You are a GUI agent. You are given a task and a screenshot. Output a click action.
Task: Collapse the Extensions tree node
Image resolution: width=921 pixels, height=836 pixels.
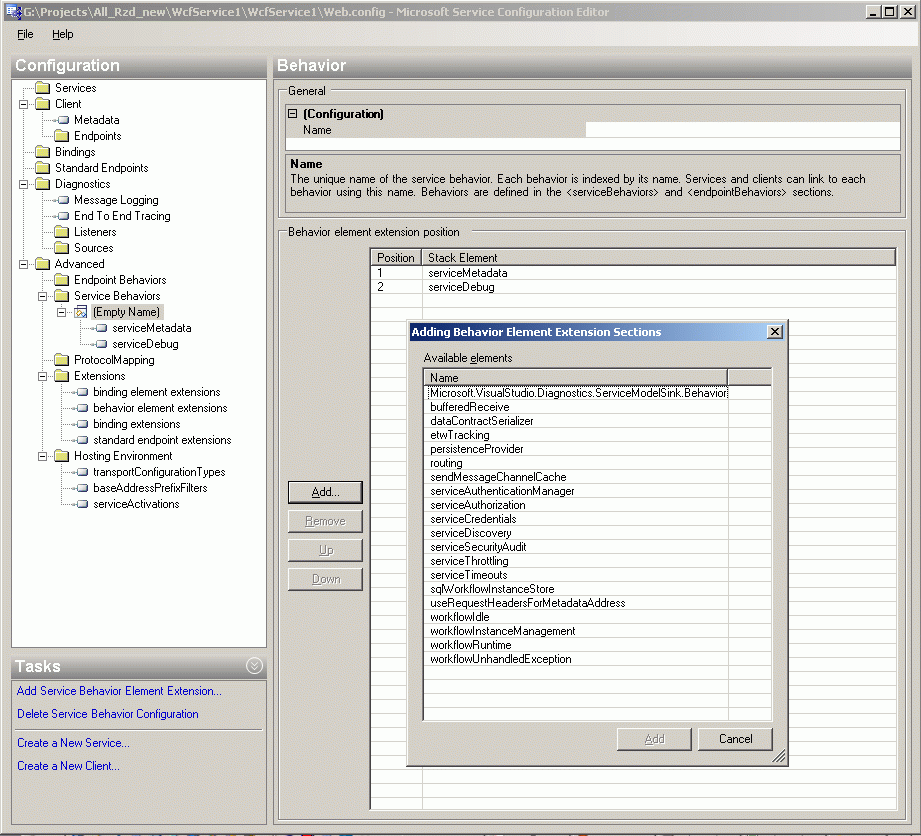[x=42, y=376]
